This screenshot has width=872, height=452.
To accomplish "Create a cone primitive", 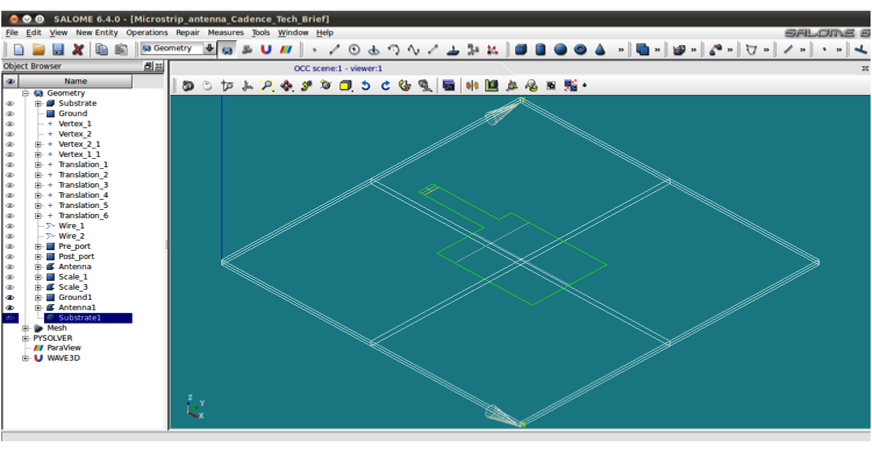I will click(x=600, y=49).
